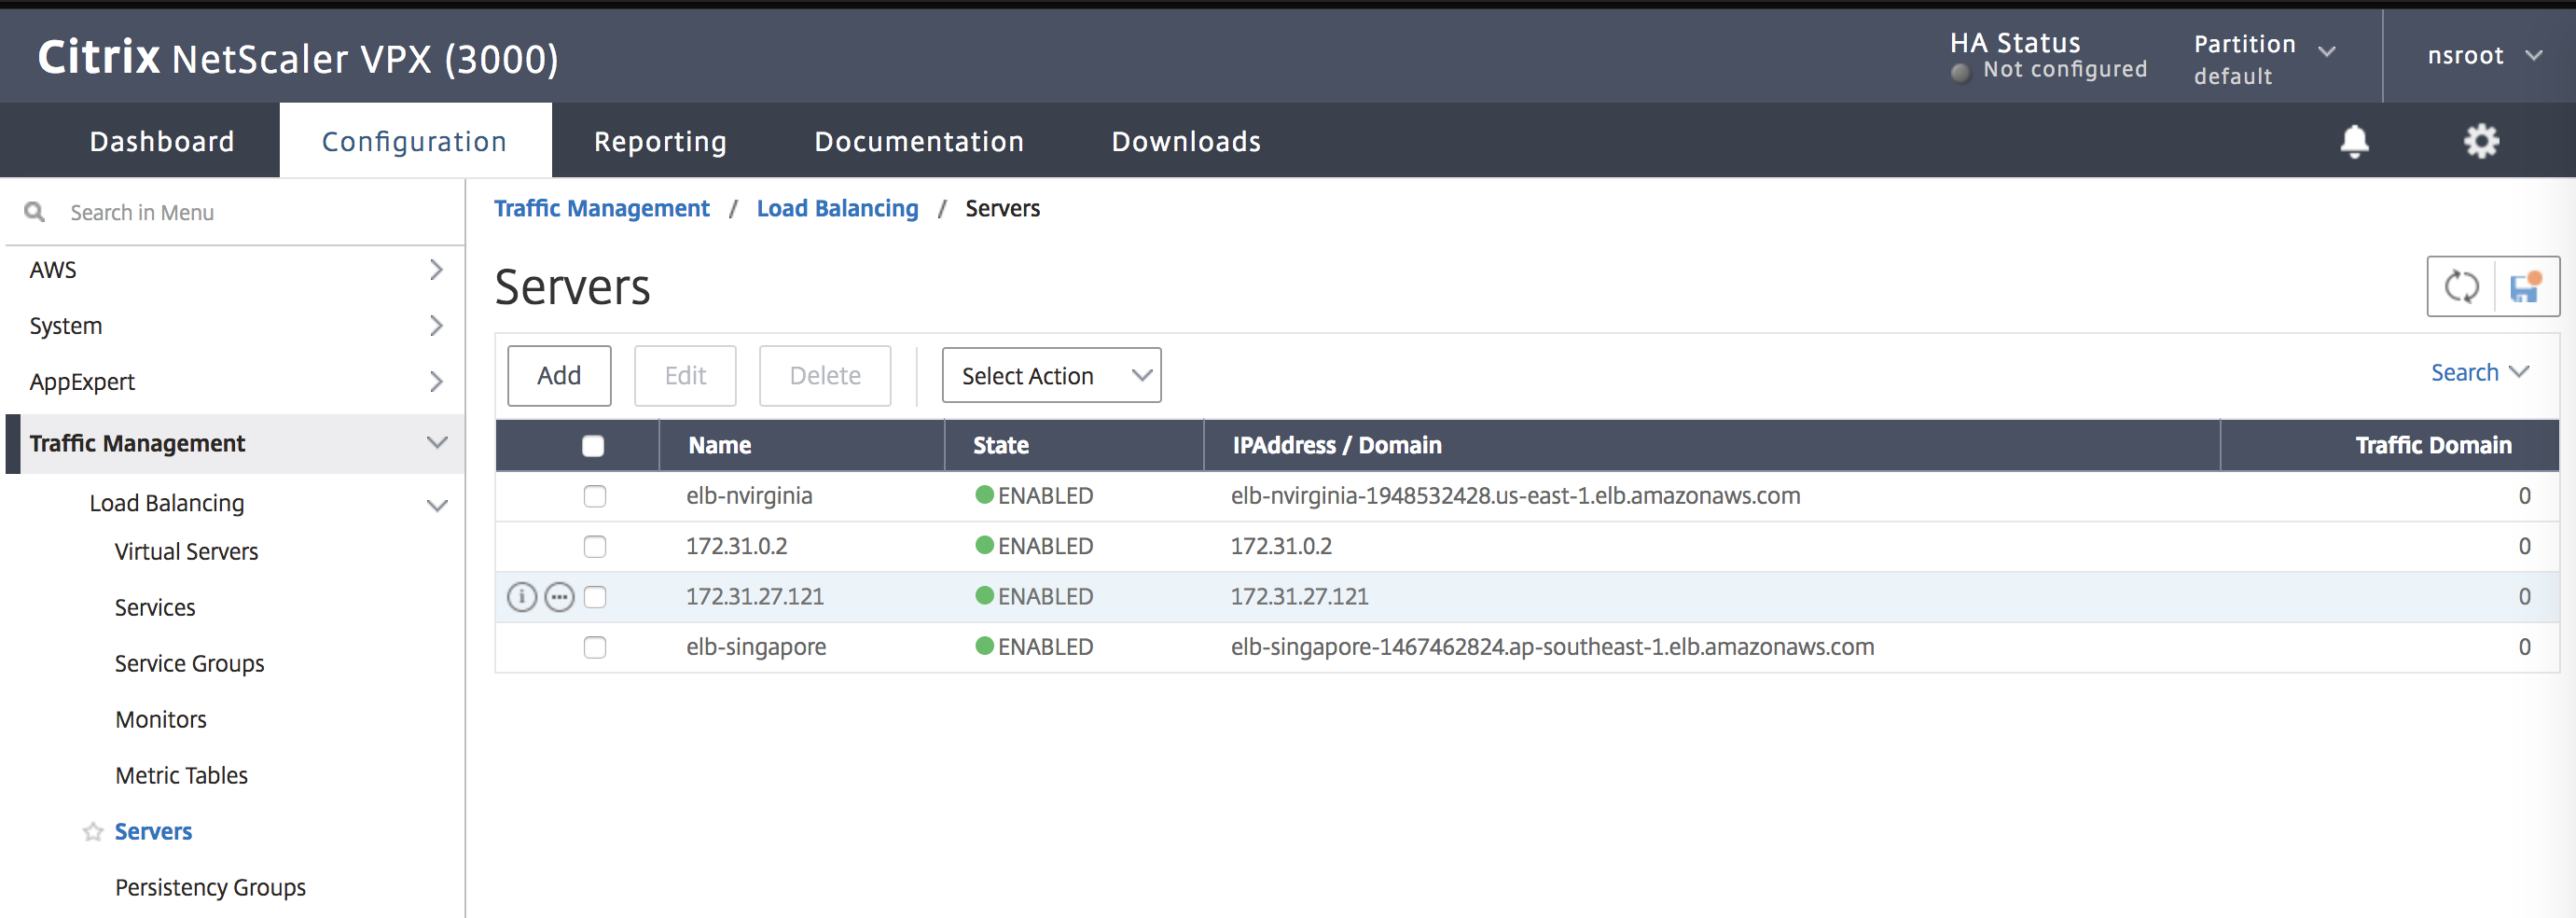The height and width of the screenshot is (918, 2576).
Task: Click the star icon beside Servers
Action: coord(93,832)
